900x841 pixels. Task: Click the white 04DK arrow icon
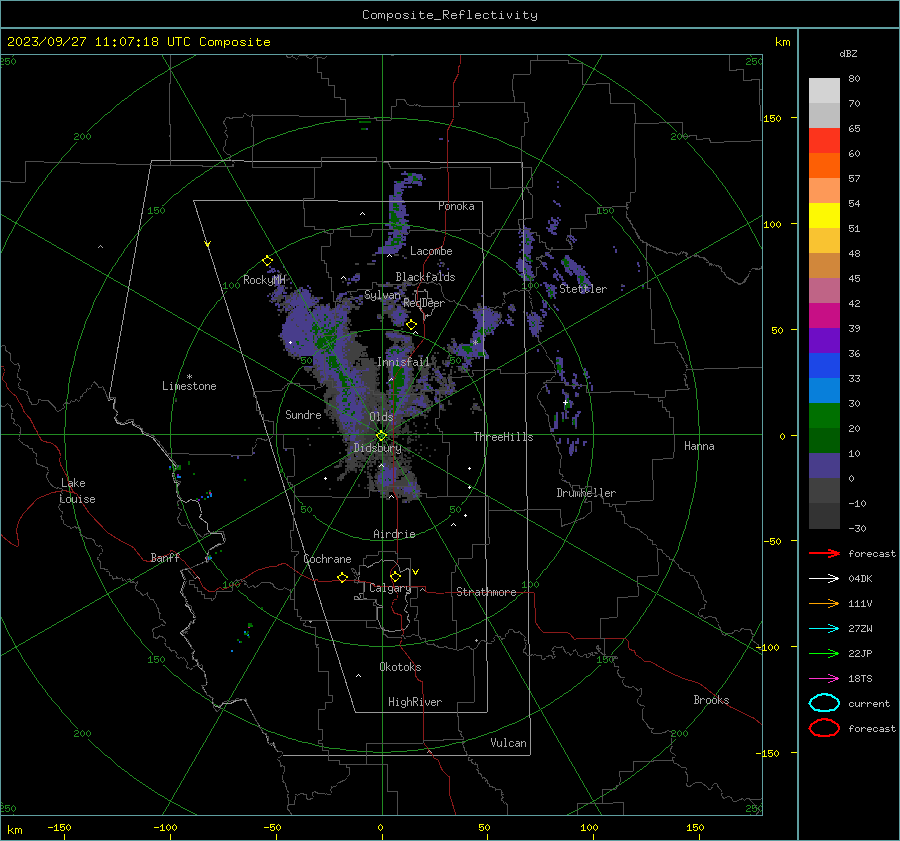pos(824,578)
